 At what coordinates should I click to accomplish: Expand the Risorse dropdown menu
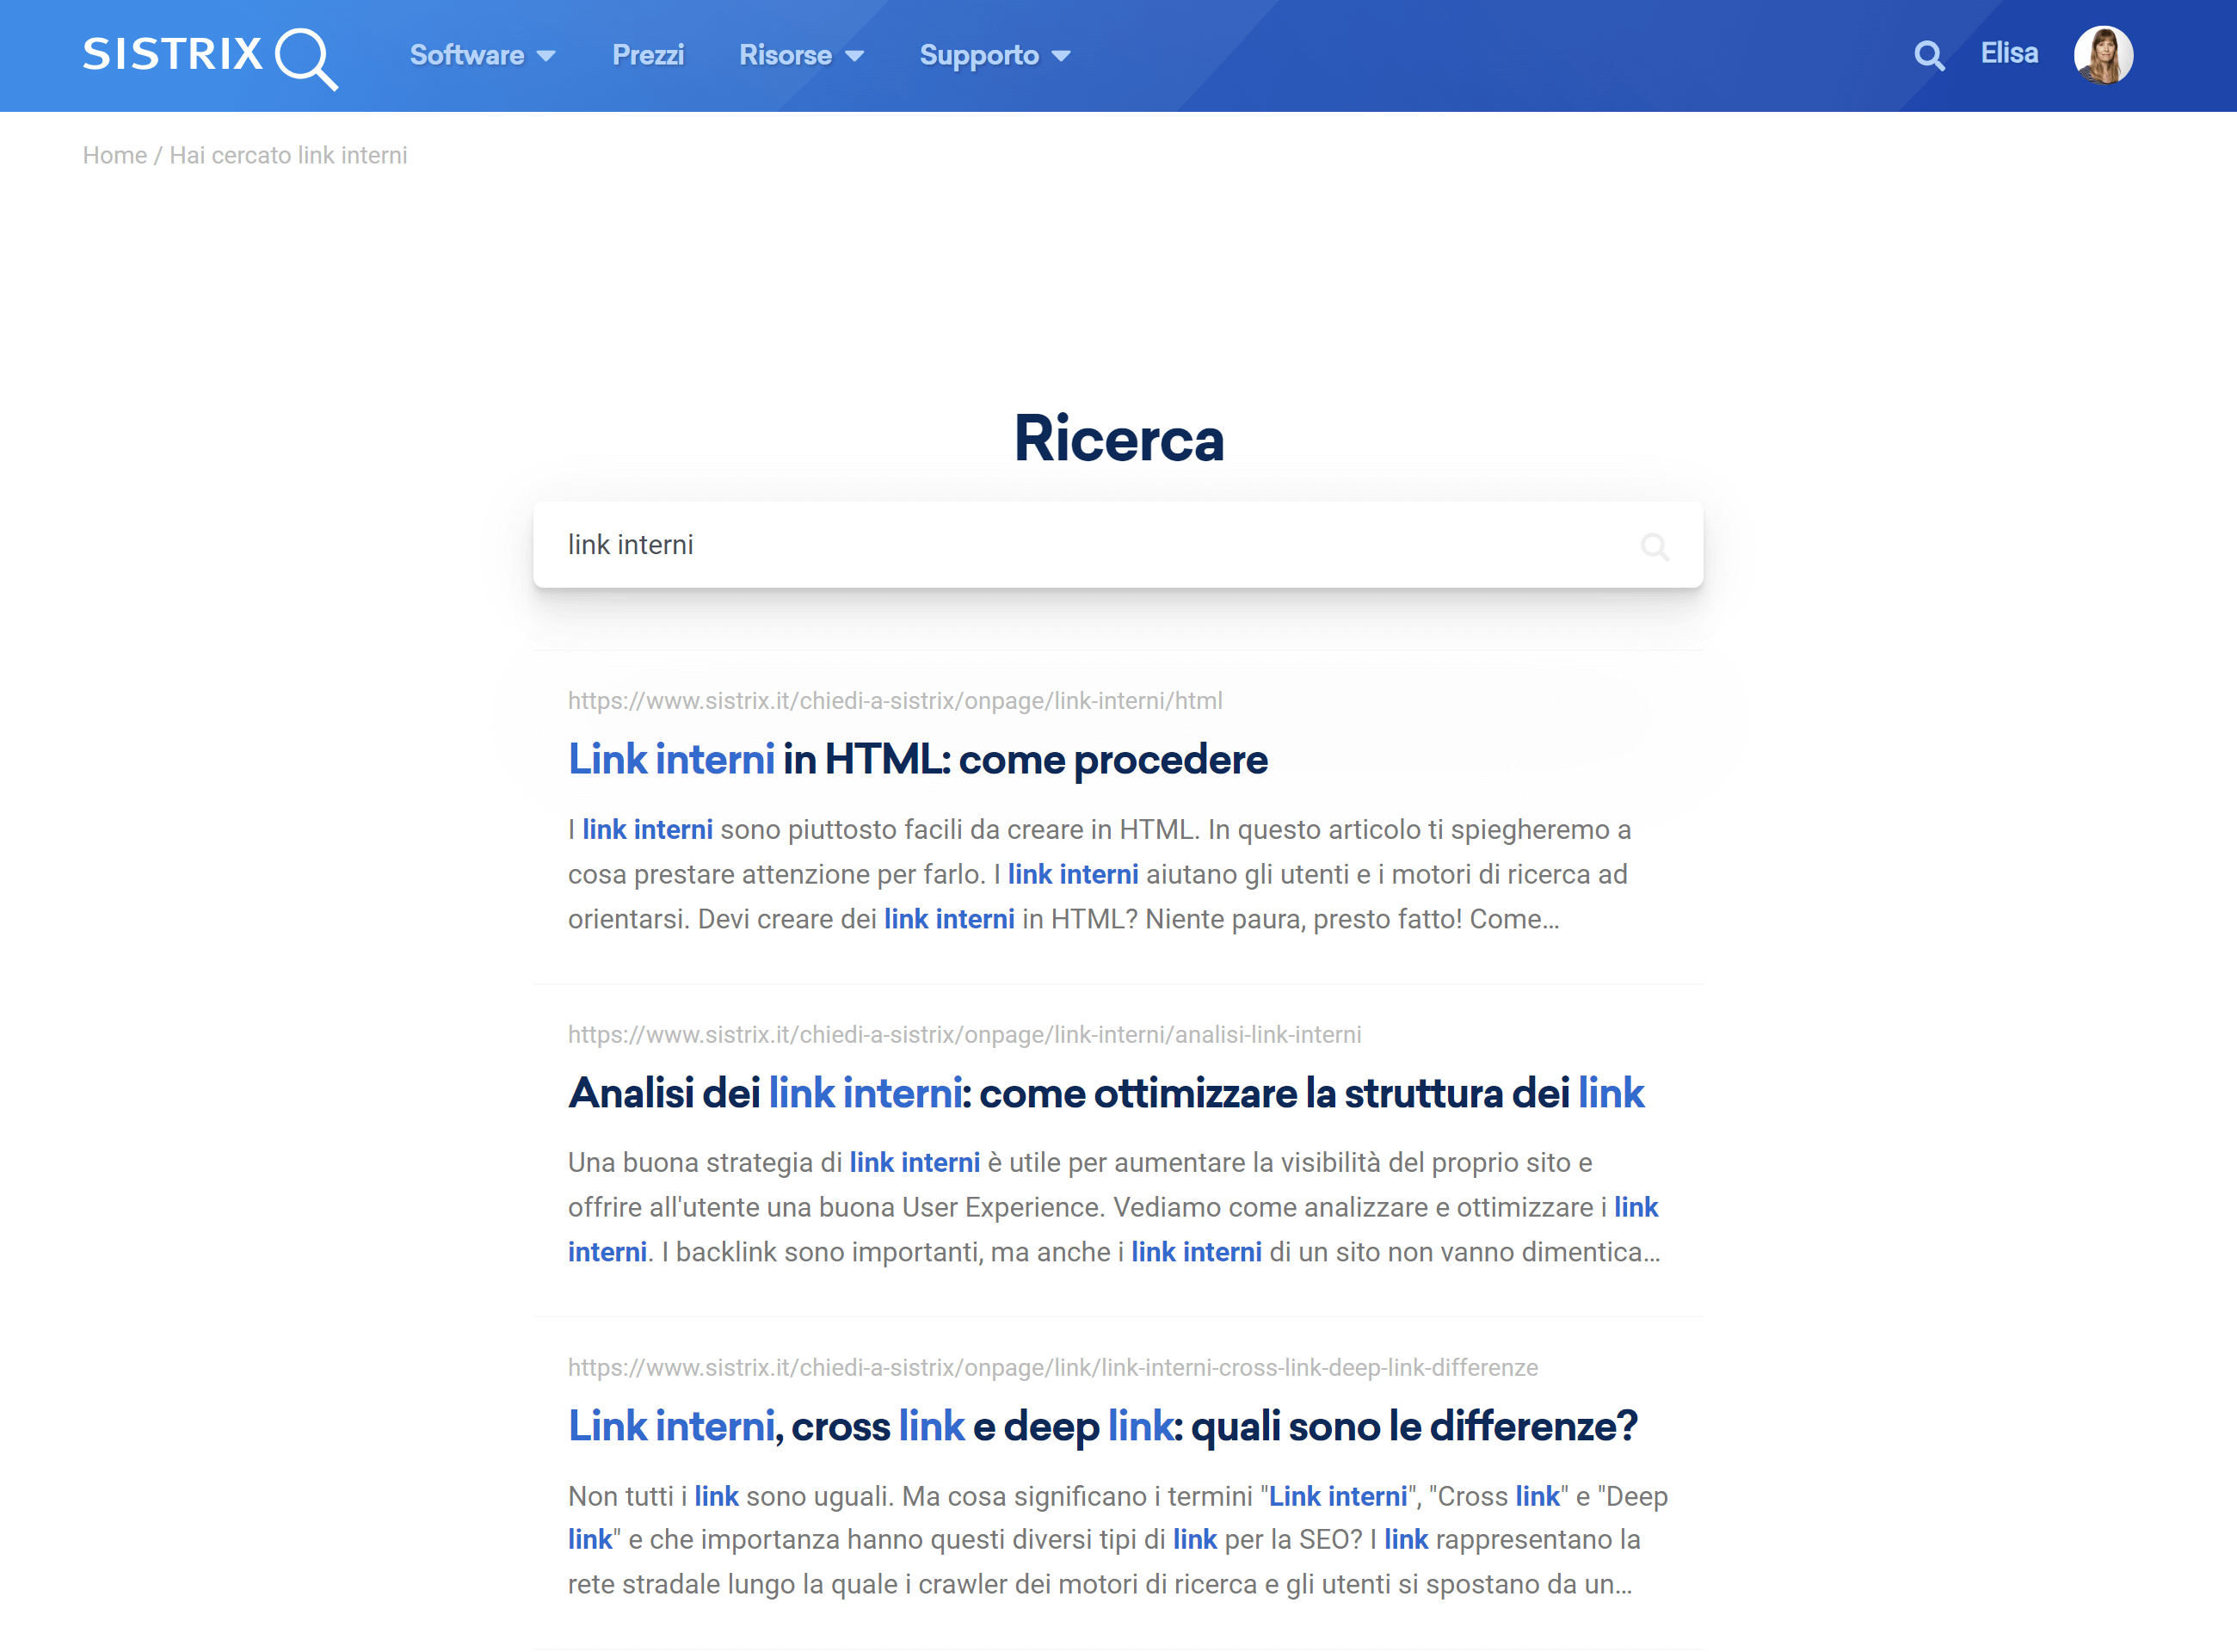click(x=801, y=56)
